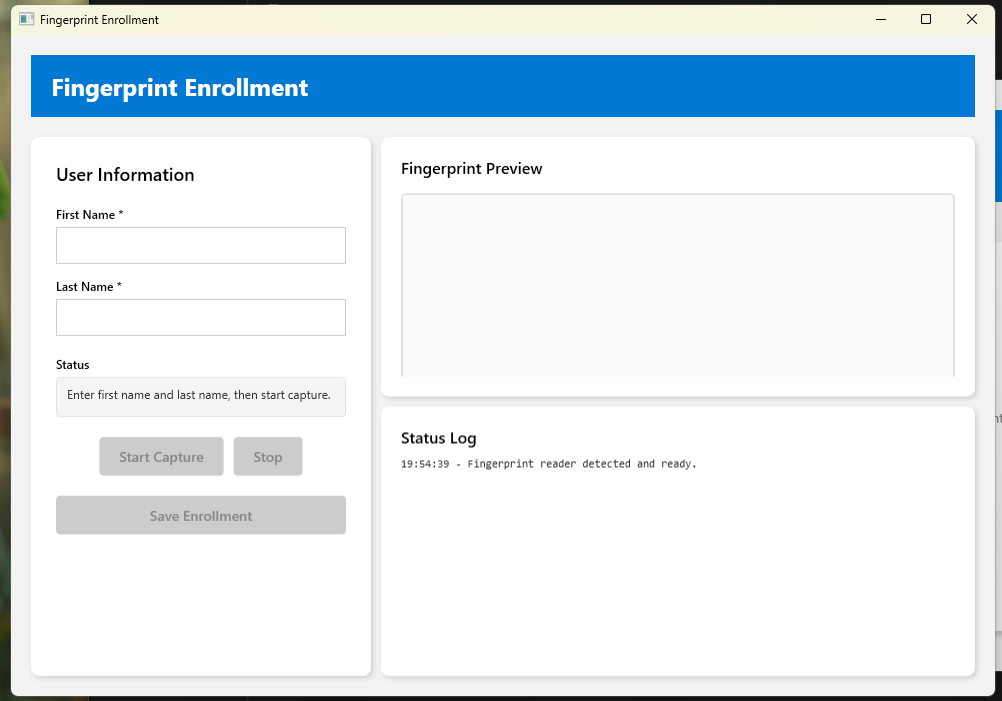Focus the First Name input field
Viewport: 1002px width, 701px height.
point(201,245)
